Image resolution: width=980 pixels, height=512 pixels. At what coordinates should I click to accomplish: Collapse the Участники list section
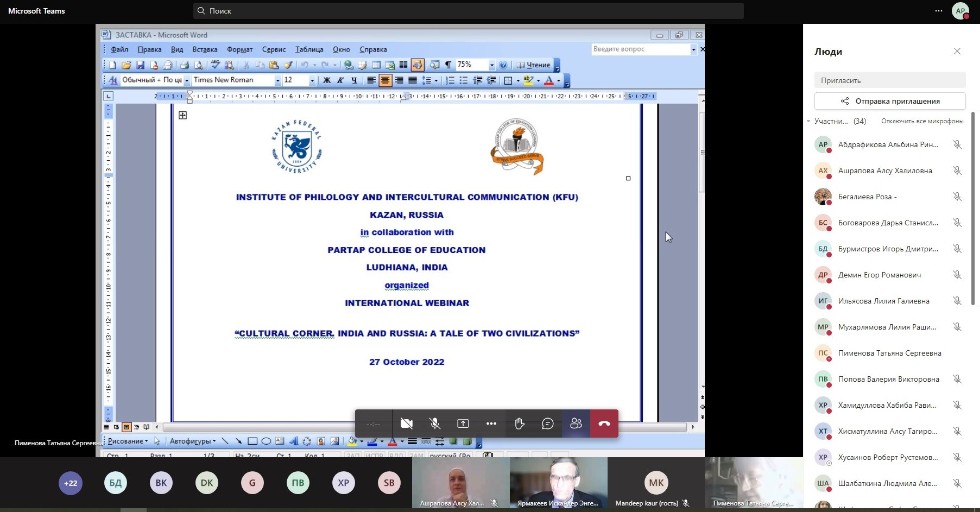pyautogui.click(x=810, y=121)
